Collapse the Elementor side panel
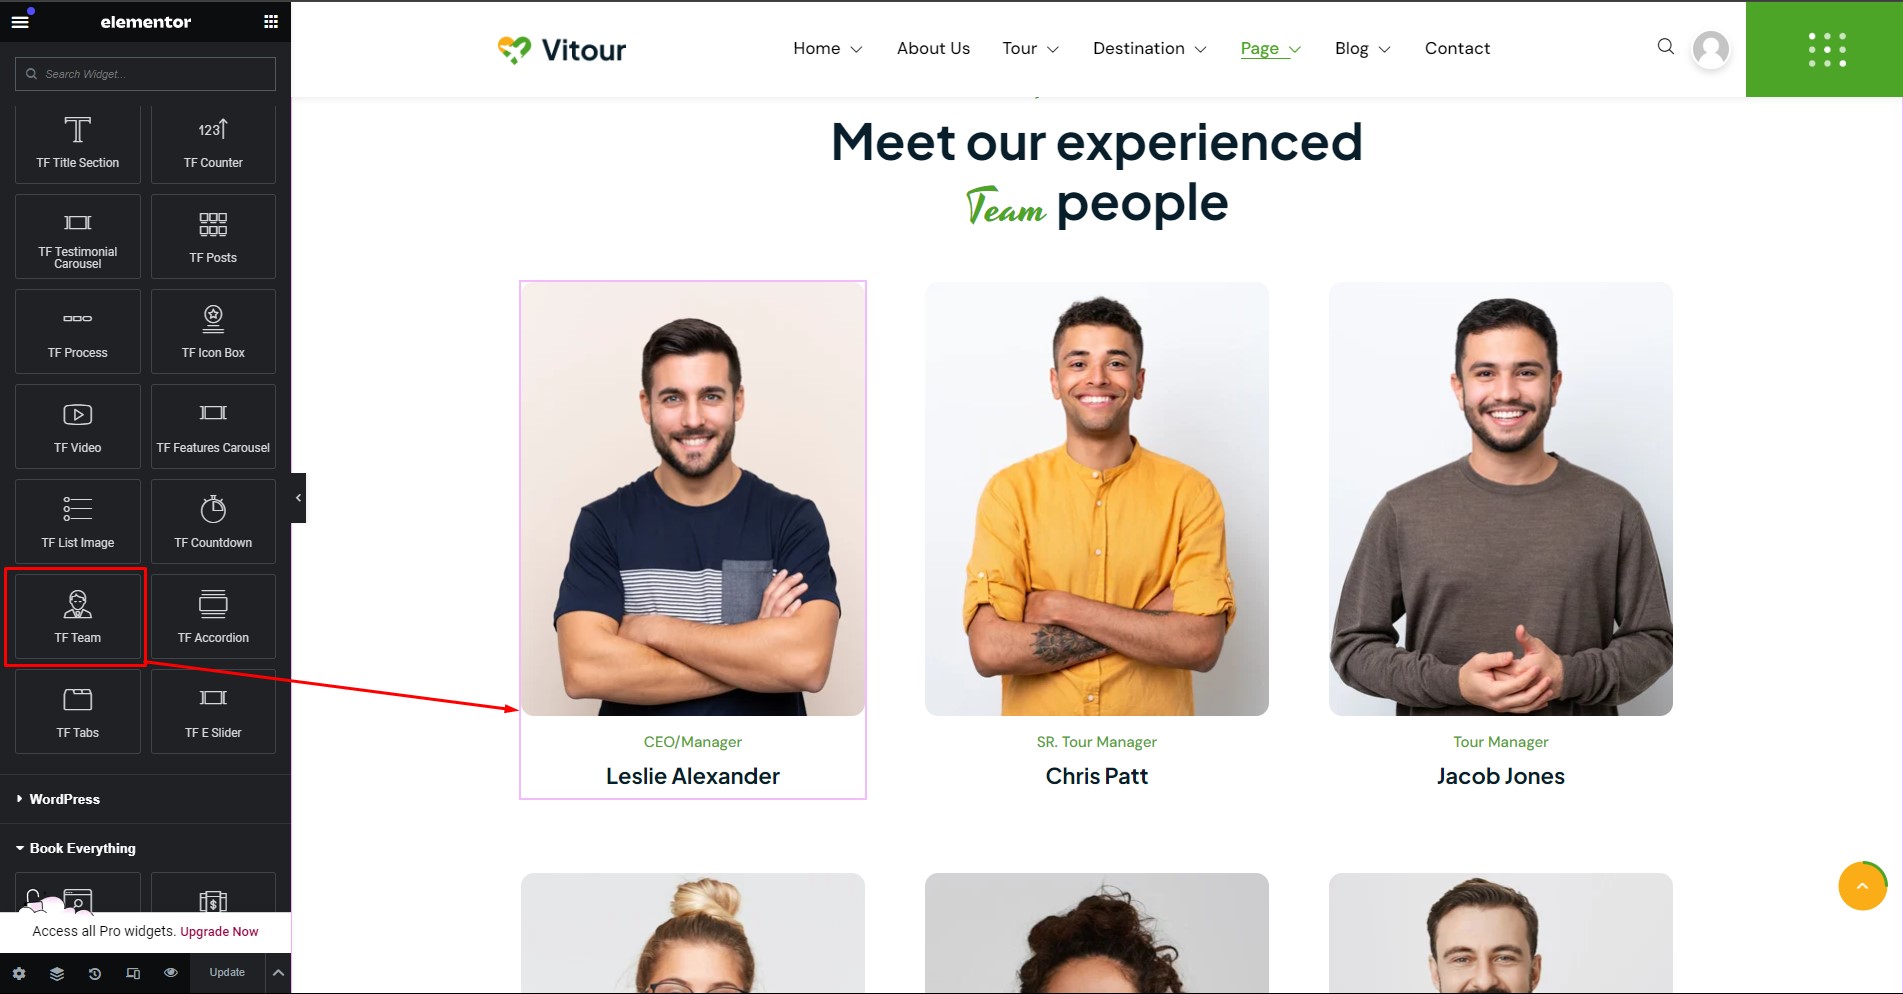This screenshot has height=994, width=1903. coord(298,498)
